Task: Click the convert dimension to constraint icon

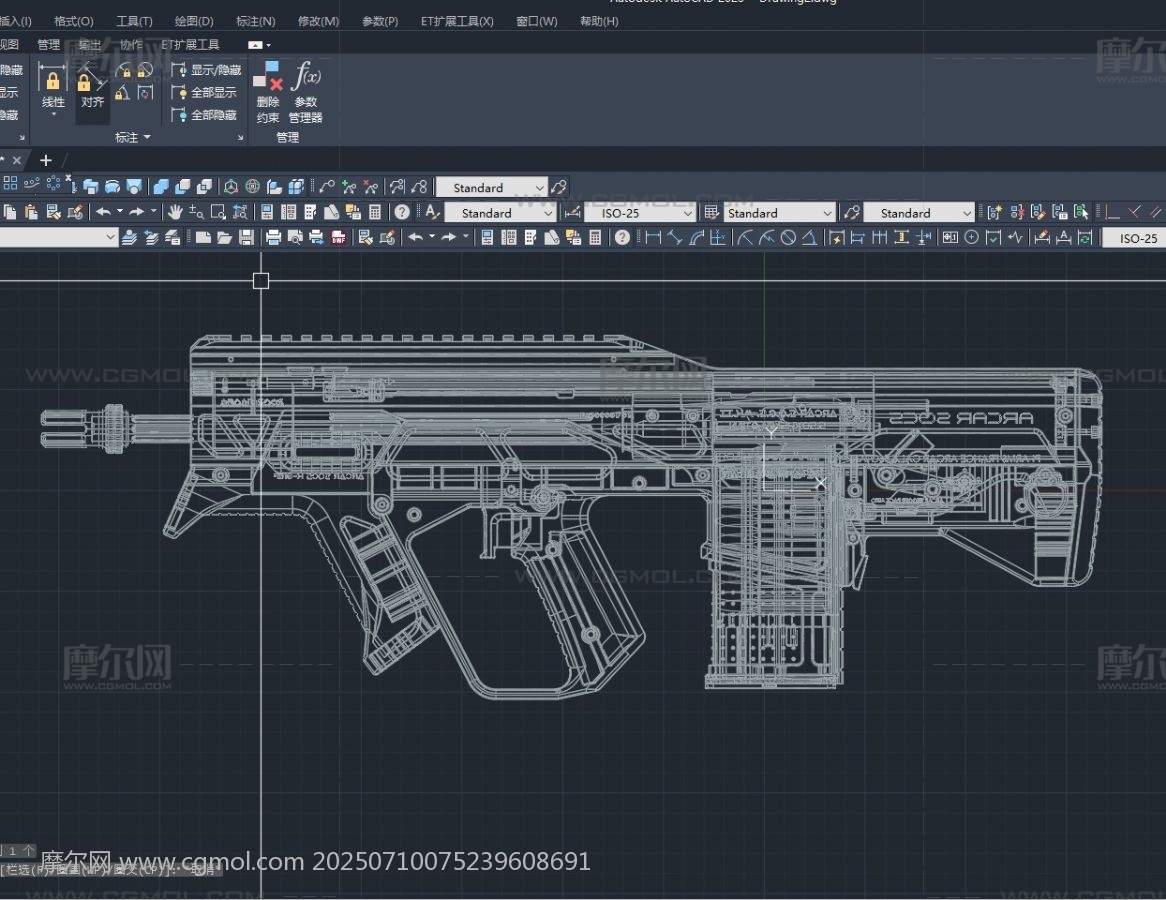Action: pos(145,93)
